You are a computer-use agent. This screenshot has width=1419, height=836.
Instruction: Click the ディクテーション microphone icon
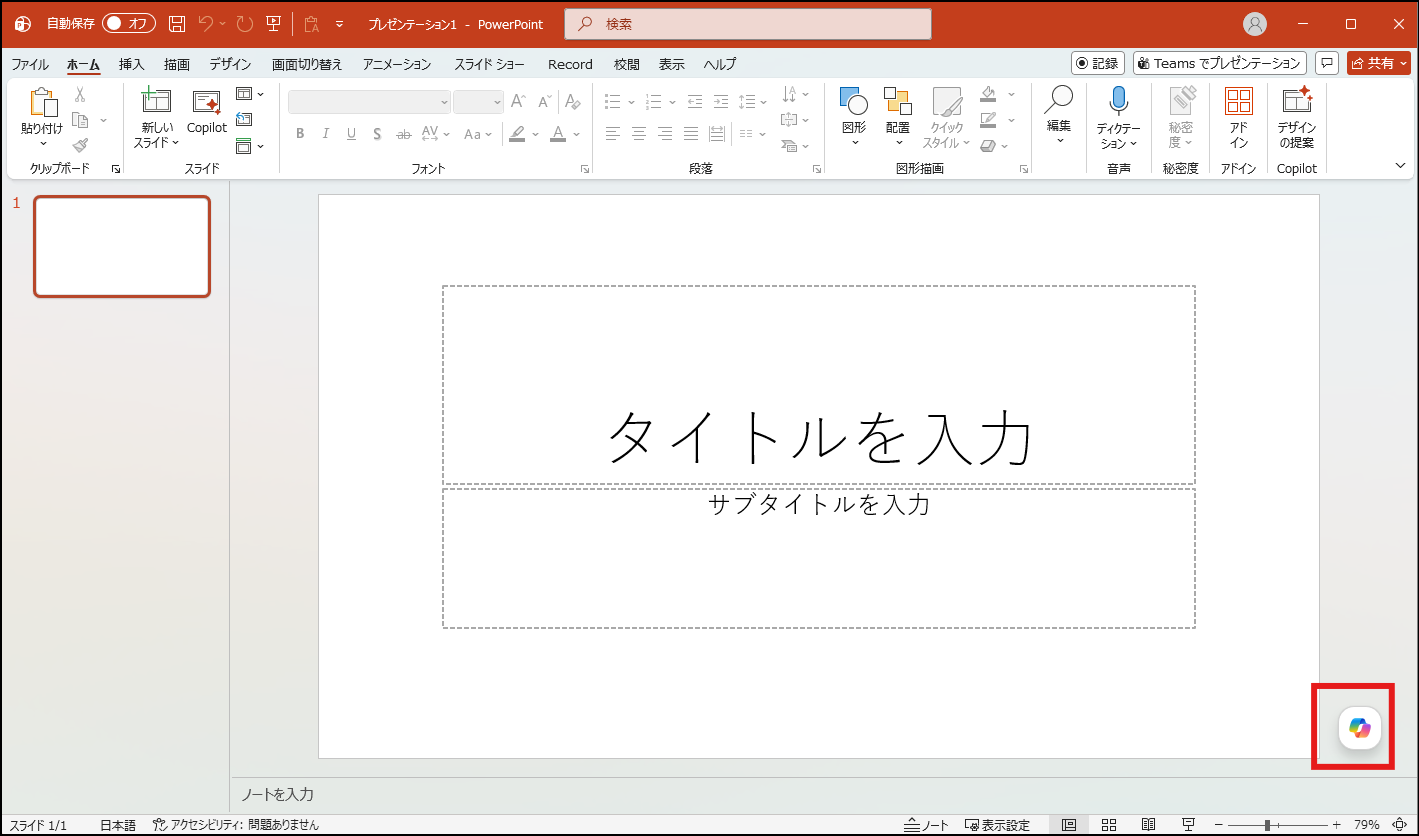pos(1118,101)
